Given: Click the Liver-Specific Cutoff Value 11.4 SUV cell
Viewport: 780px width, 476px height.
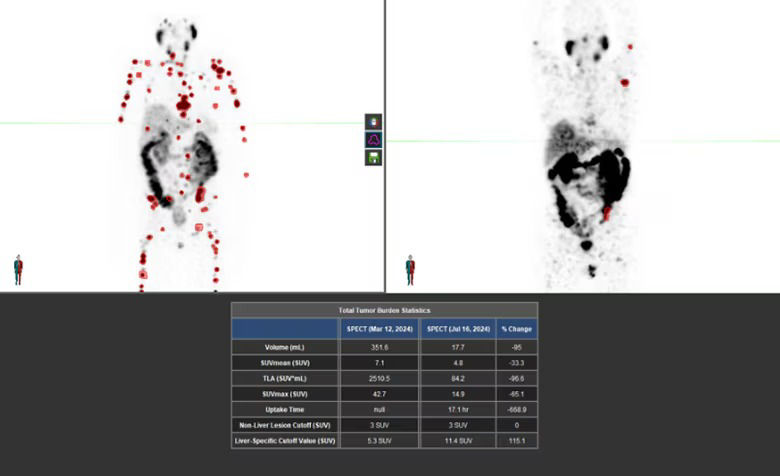Looking at the screenshot, I should pyautogui.click(x=458, y=440).
